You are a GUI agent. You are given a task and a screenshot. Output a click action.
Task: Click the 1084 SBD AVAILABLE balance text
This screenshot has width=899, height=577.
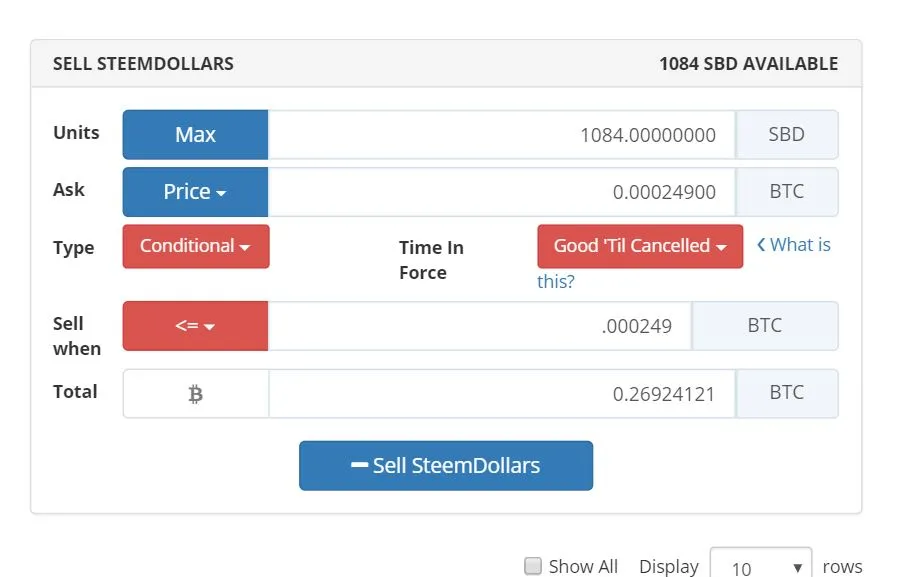(749, 64)
